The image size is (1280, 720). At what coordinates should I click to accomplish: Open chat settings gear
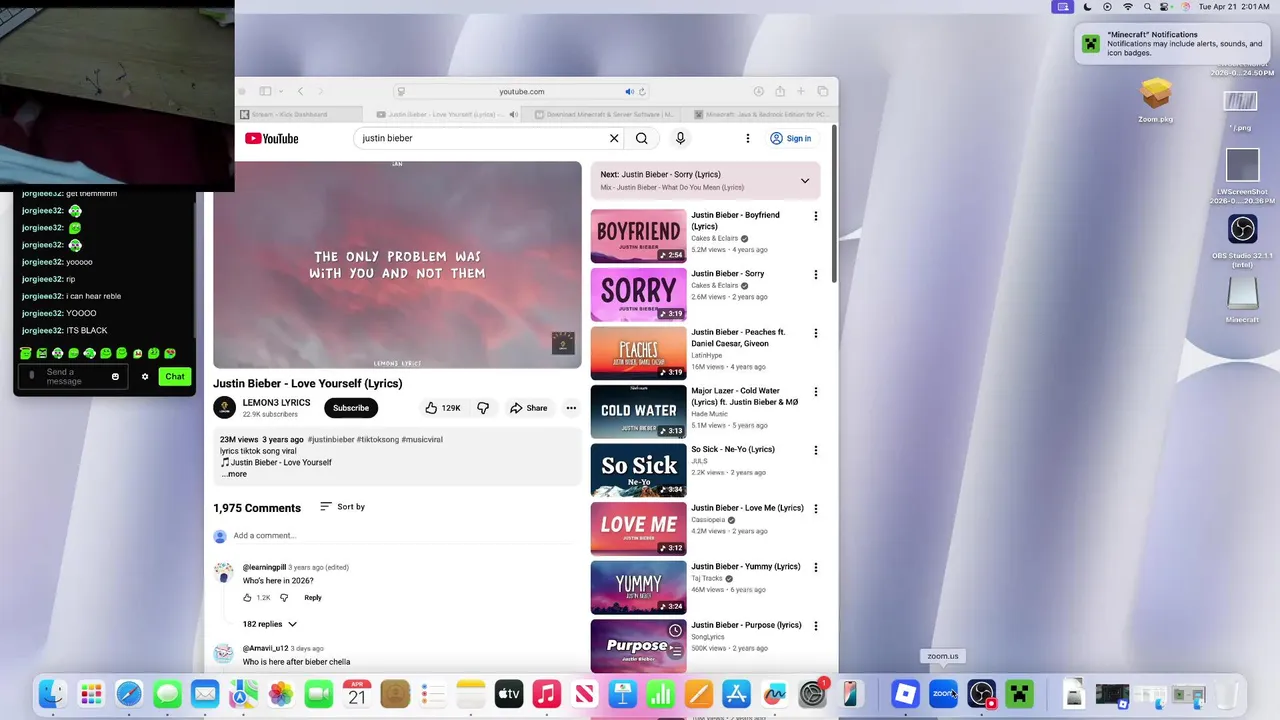click(145, 377)
